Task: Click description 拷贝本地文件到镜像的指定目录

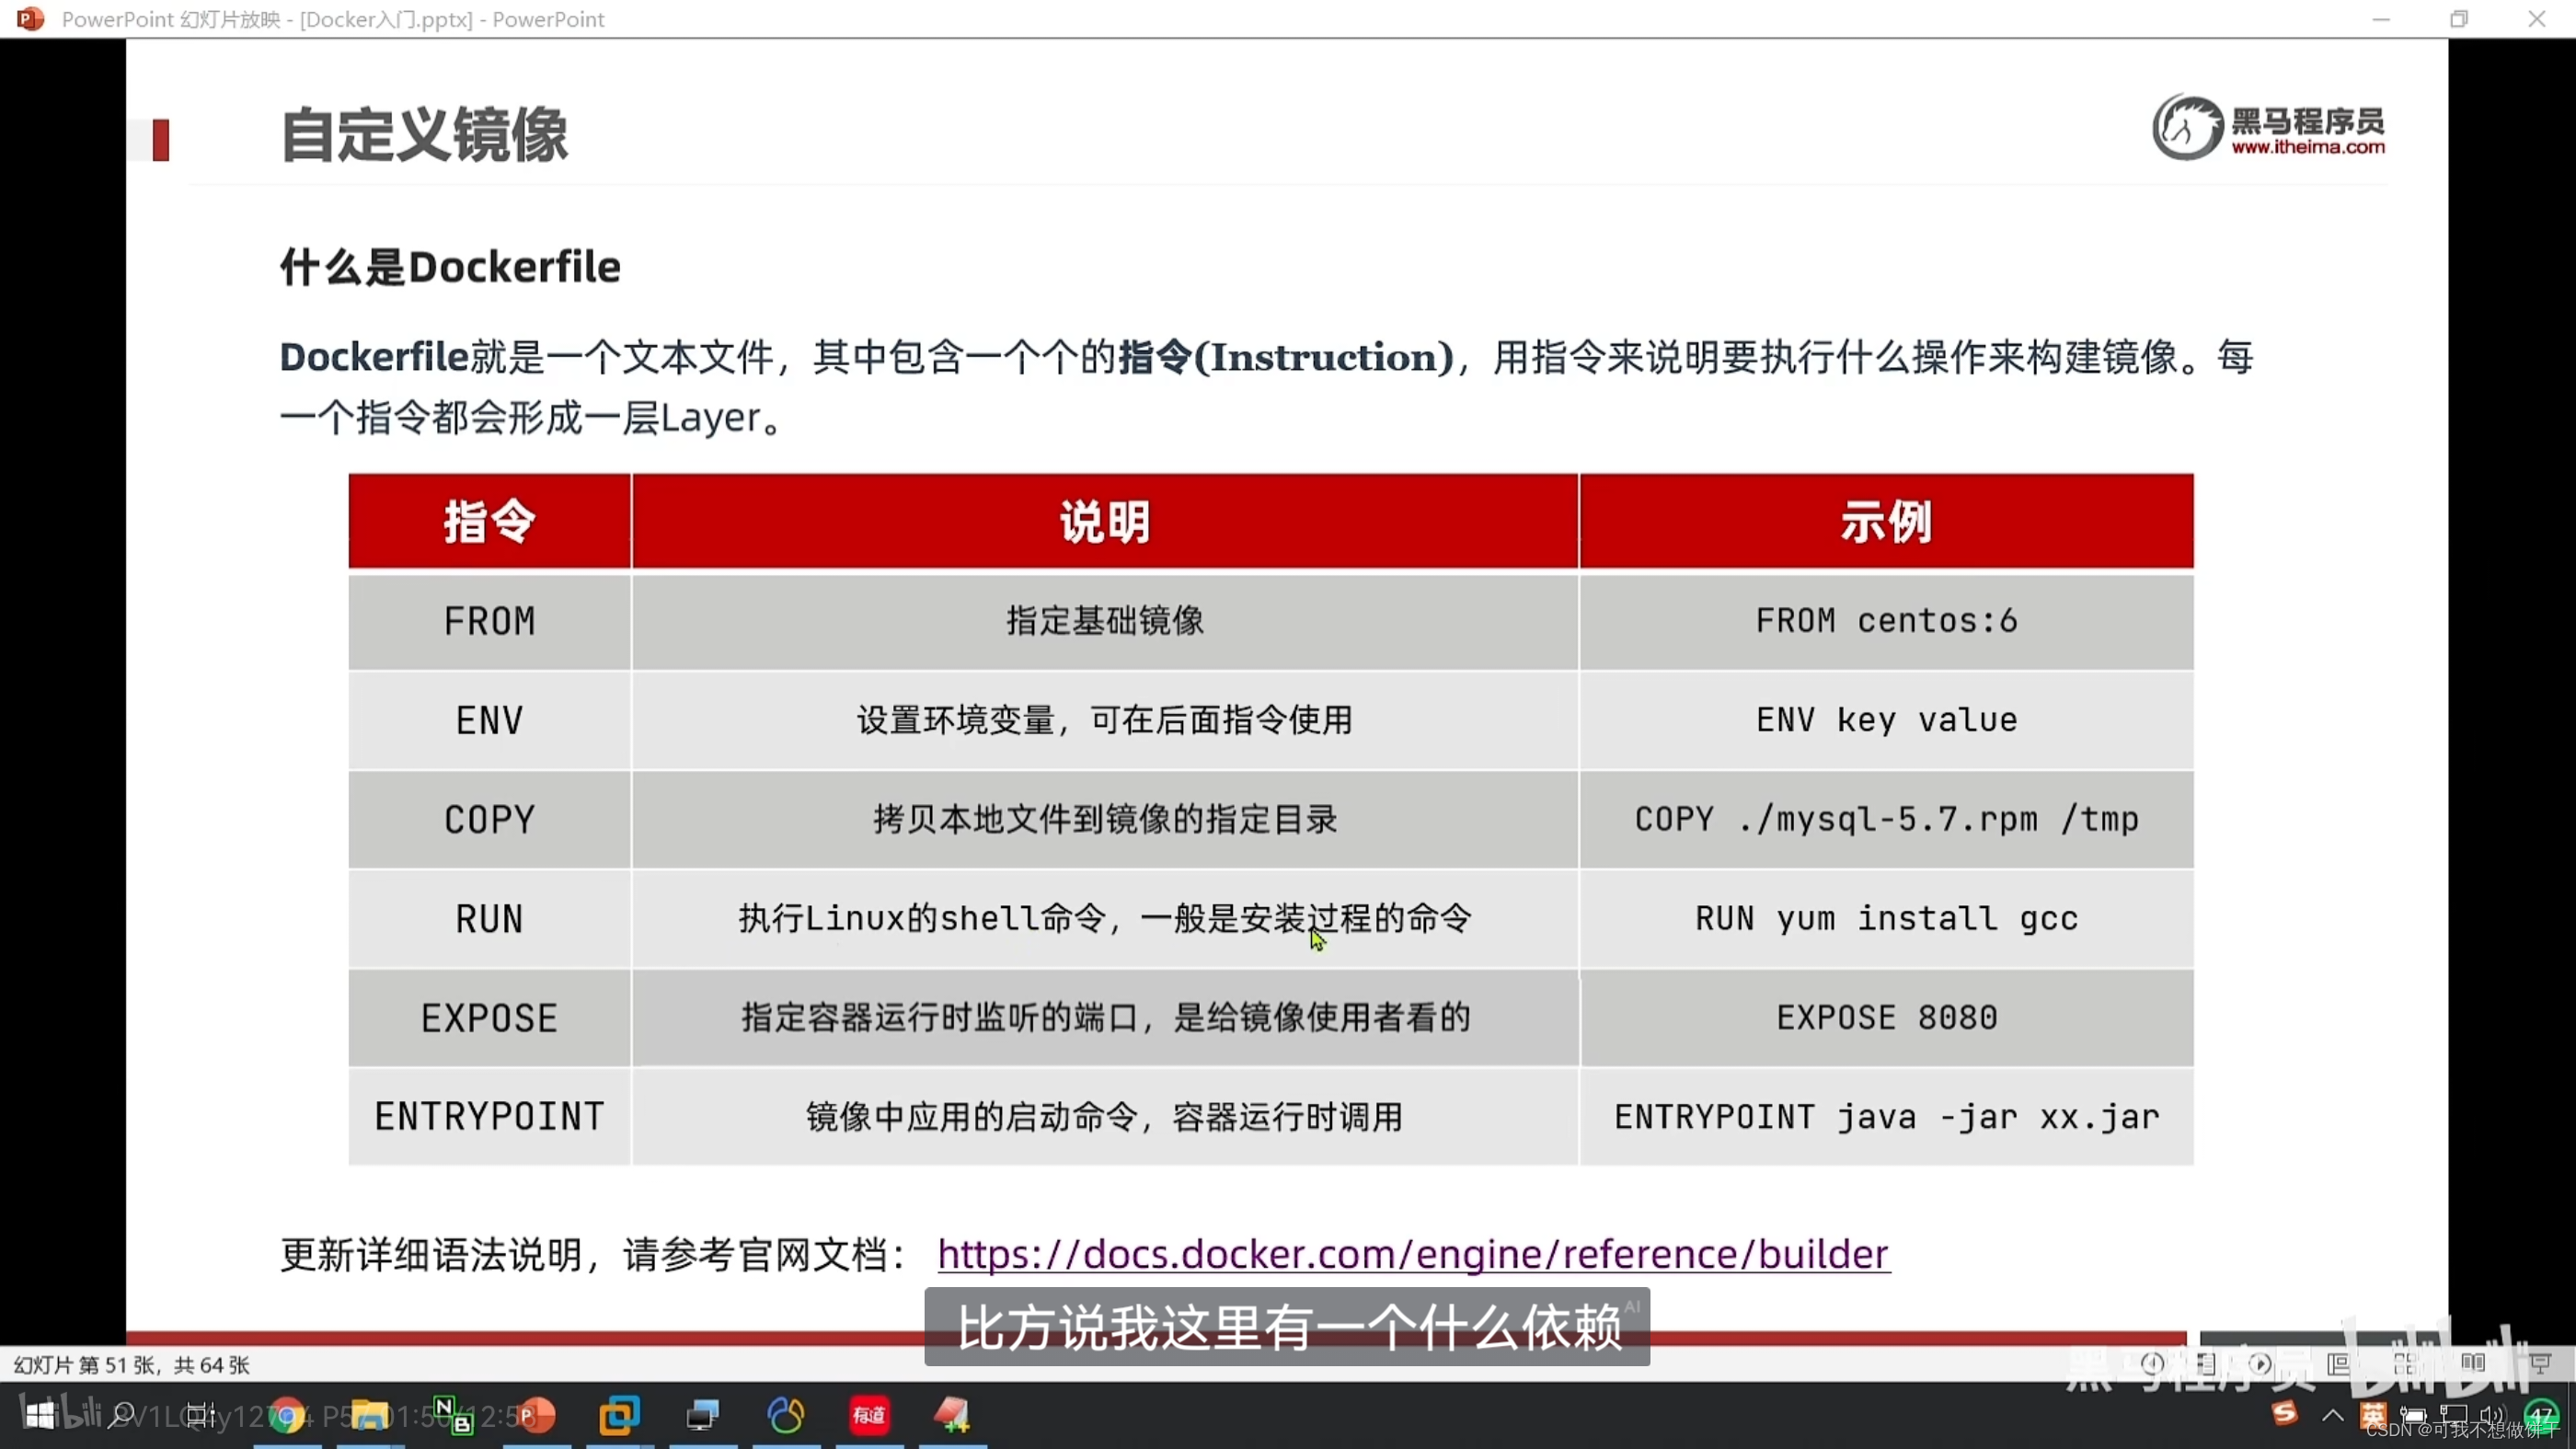Action: pyautogui.click(x=1105, y=819)
